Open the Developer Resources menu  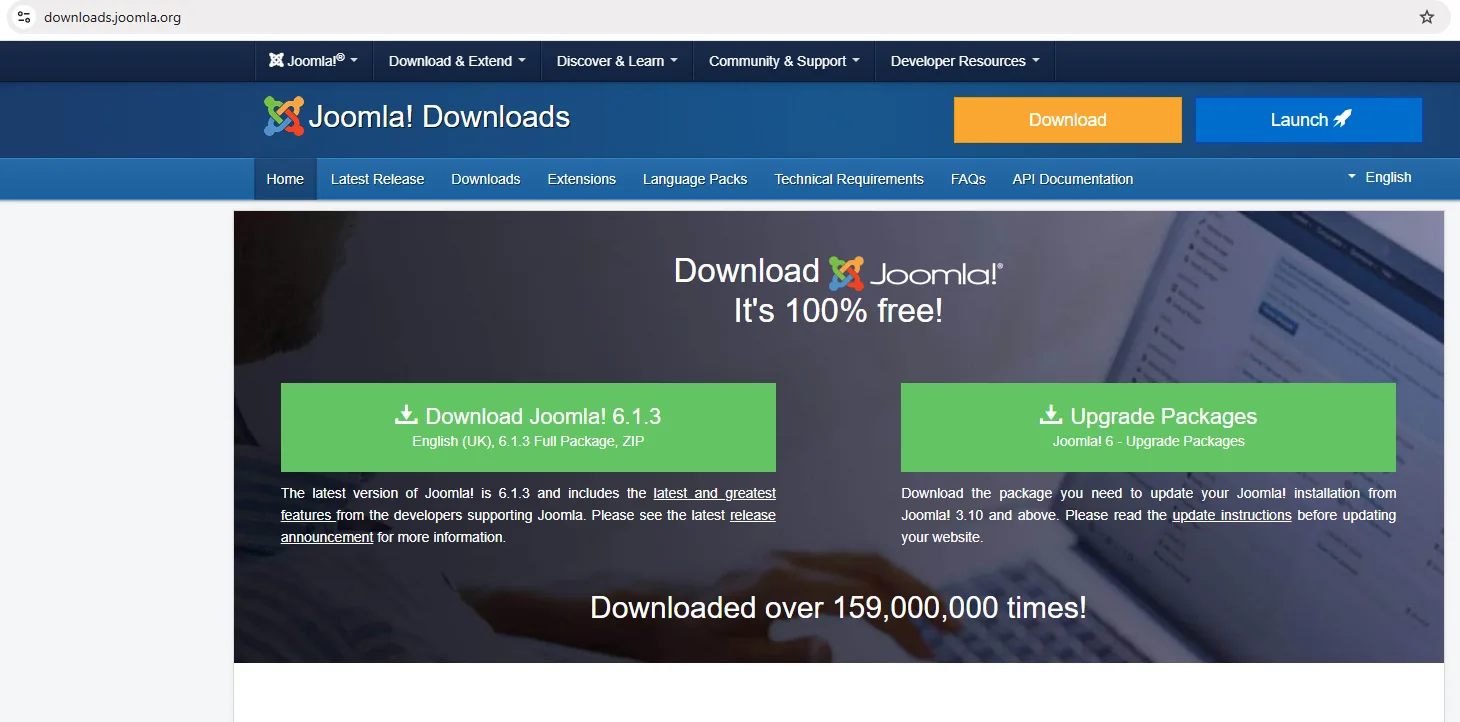tap(965, 61)
